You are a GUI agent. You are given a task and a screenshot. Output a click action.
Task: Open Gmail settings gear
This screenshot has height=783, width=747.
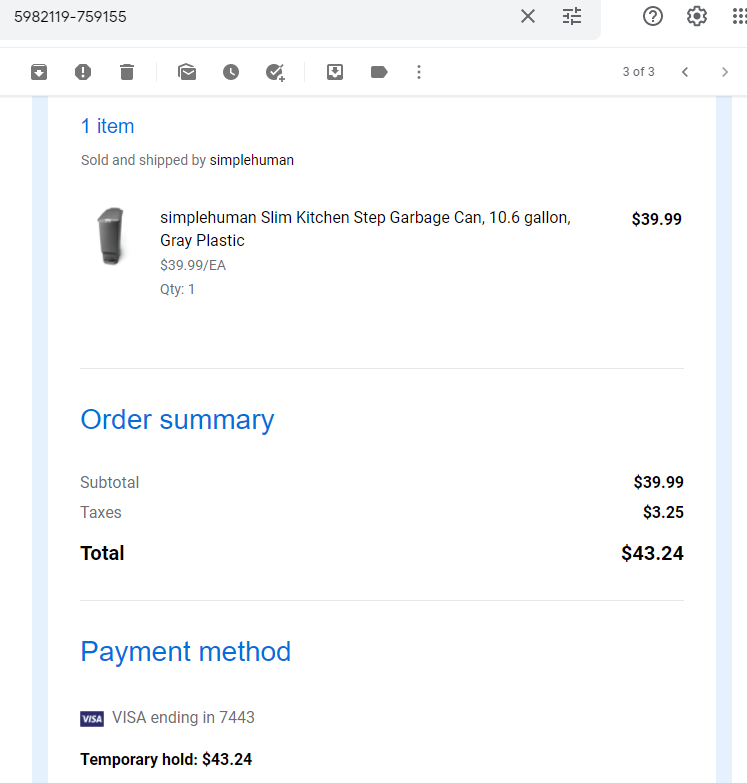tap(697, 16)
